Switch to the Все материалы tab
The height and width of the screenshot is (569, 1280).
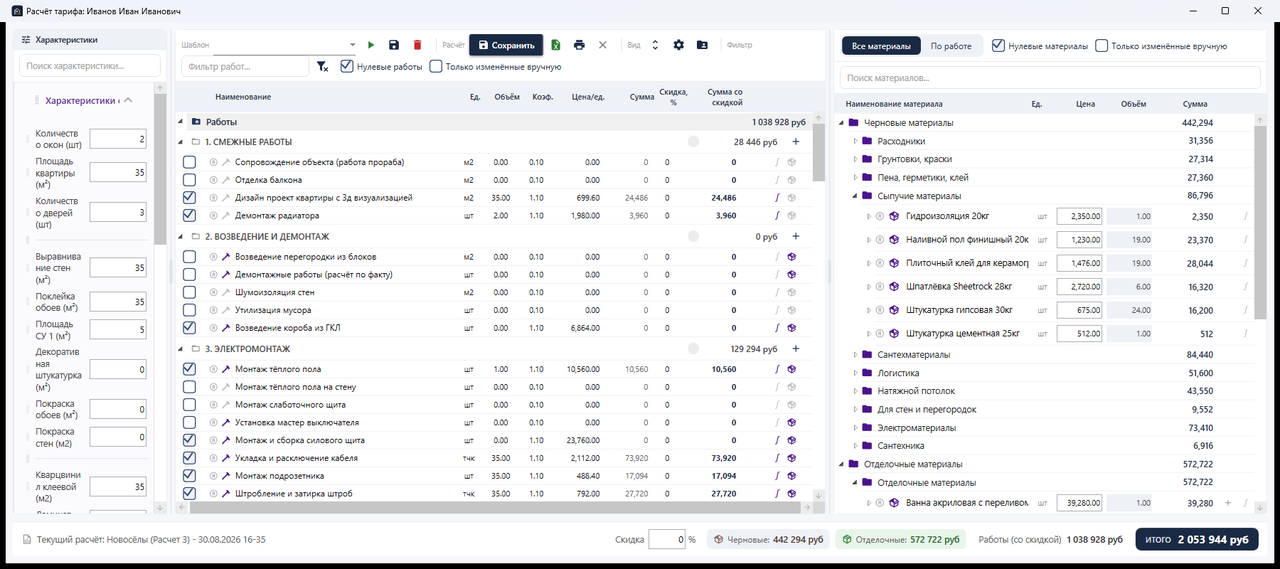pyautogui.click(x=881, y=46)
